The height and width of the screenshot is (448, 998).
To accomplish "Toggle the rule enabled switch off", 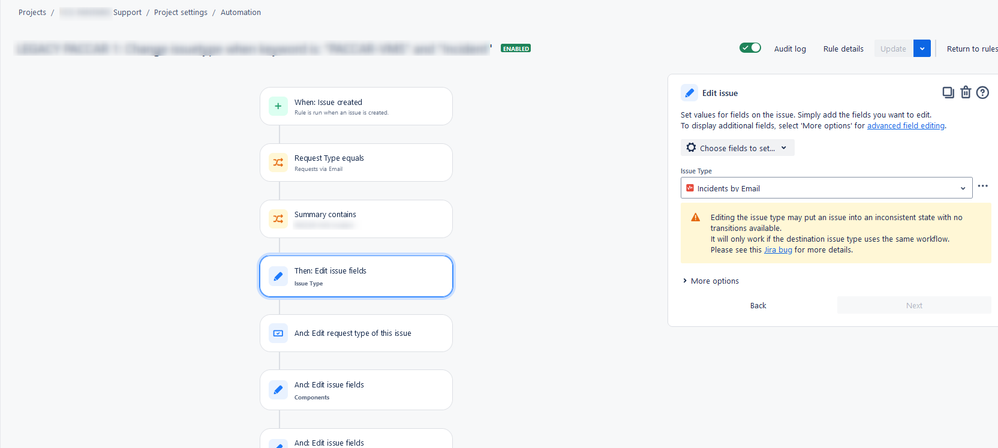I will pos(750,48).
